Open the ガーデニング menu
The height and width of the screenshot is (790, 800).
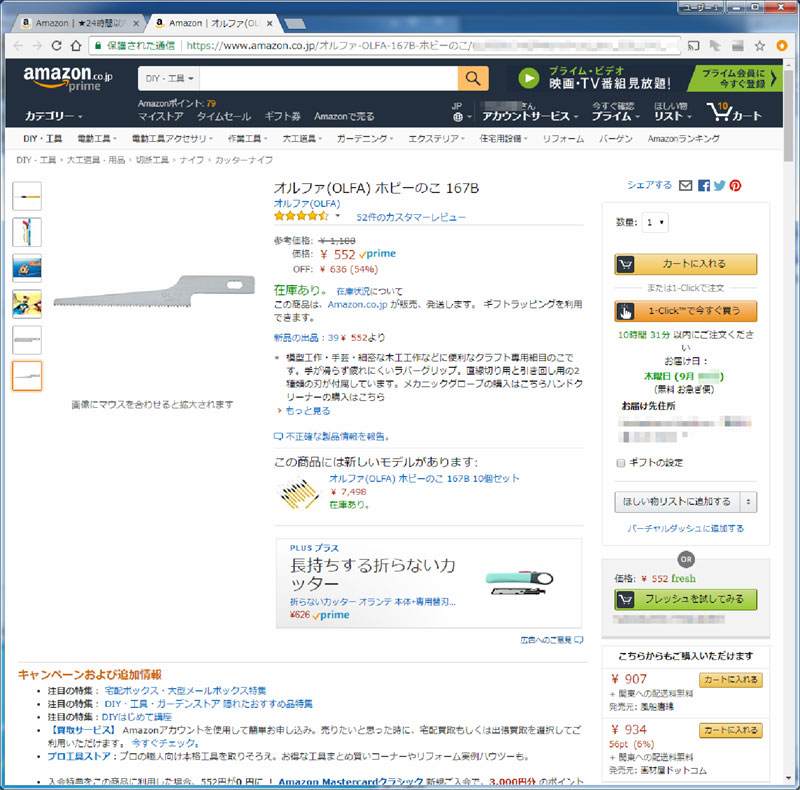pos(365,139)
